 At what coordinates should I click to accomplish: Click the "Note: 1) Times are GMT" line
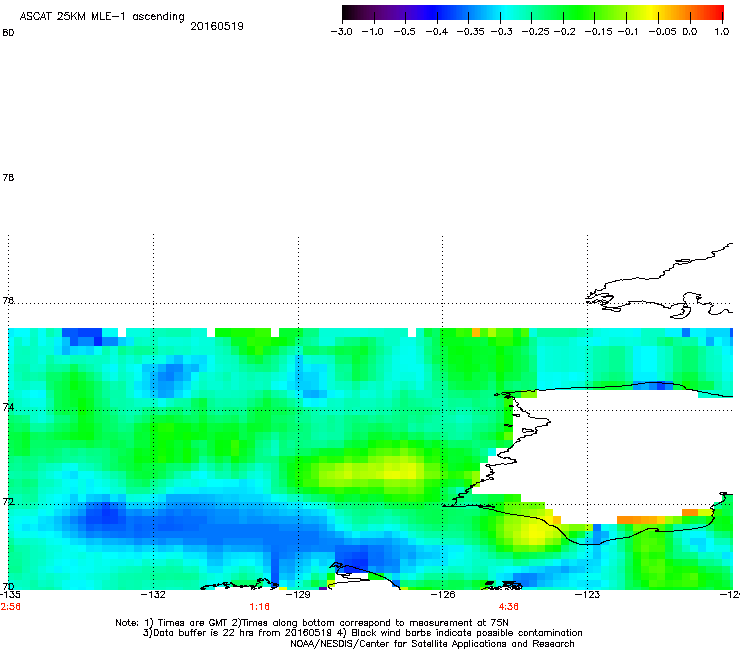(x=312, y=623)
